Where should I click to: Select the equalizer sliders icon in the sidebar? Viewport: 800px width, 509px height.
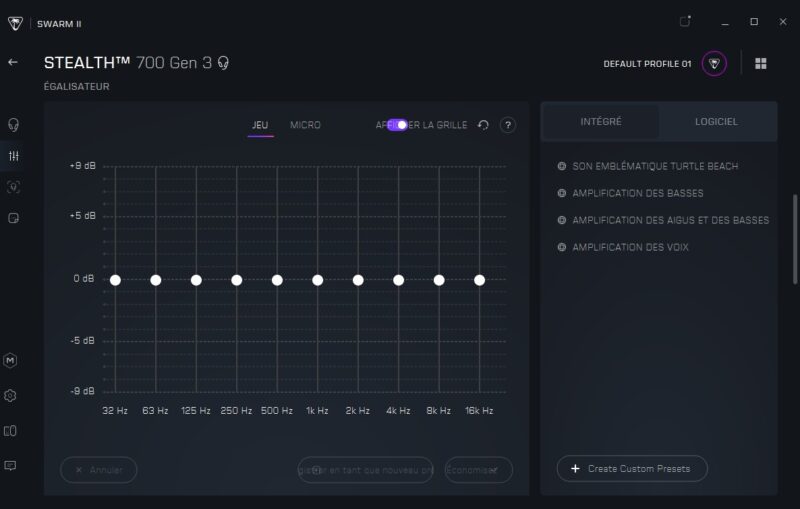[x=13, y=156]
